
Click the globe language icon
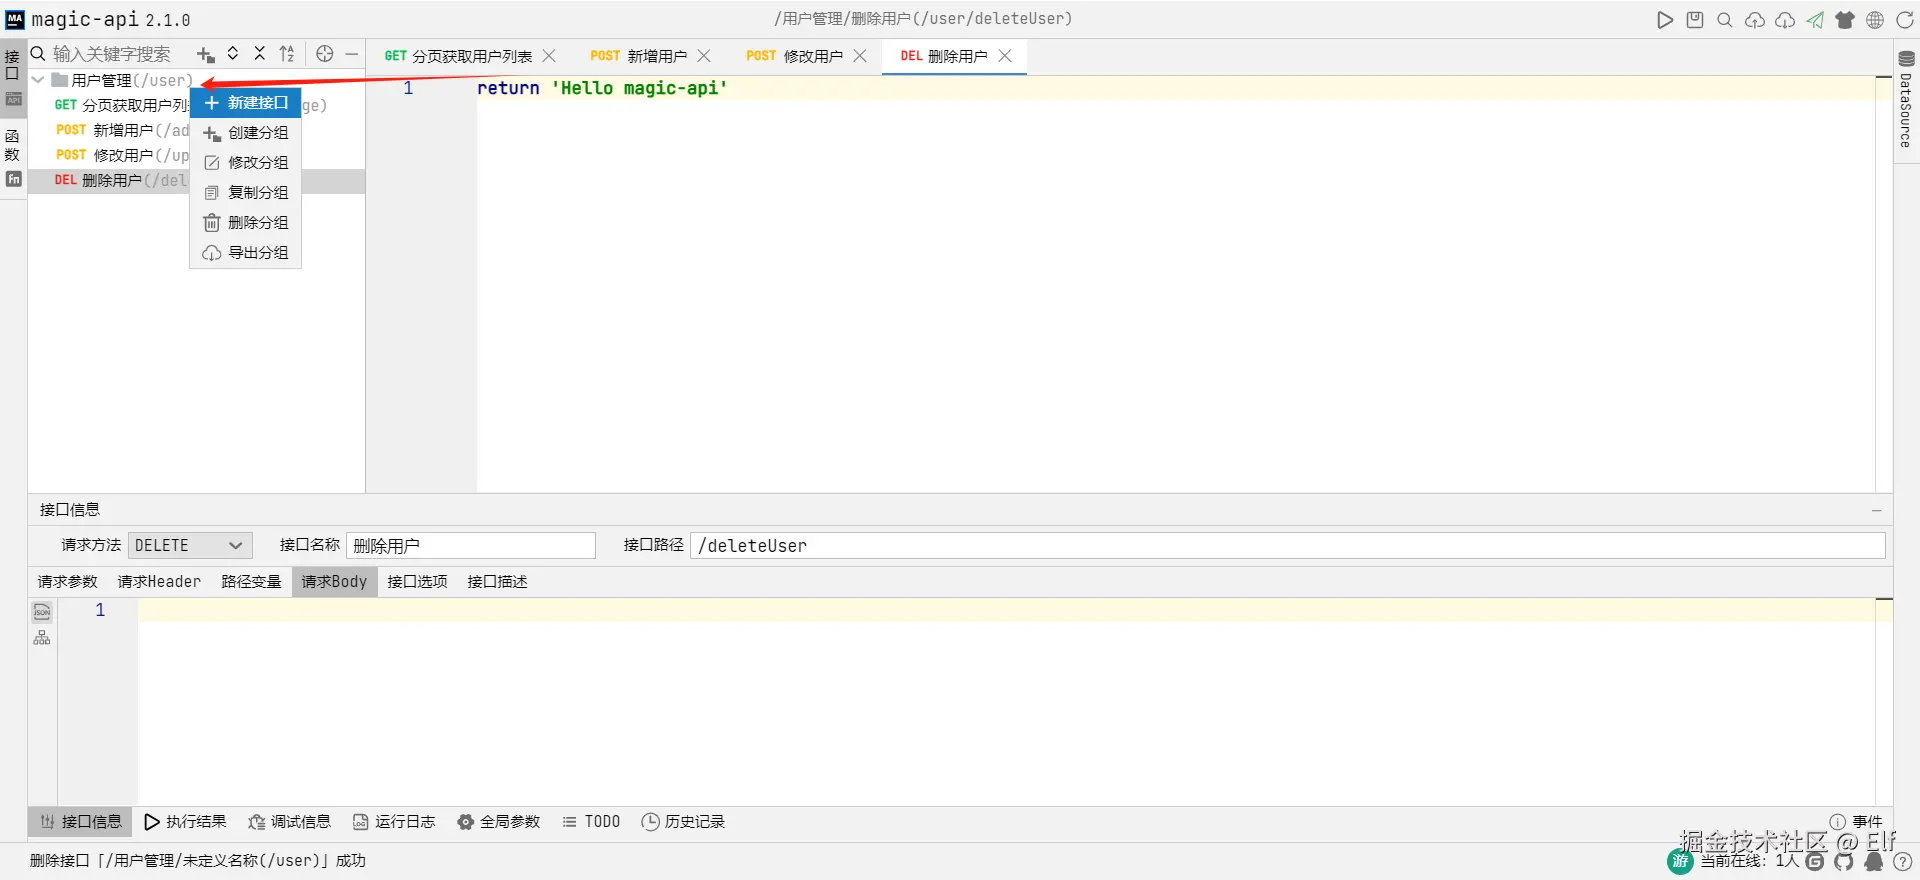[1875, 20]
